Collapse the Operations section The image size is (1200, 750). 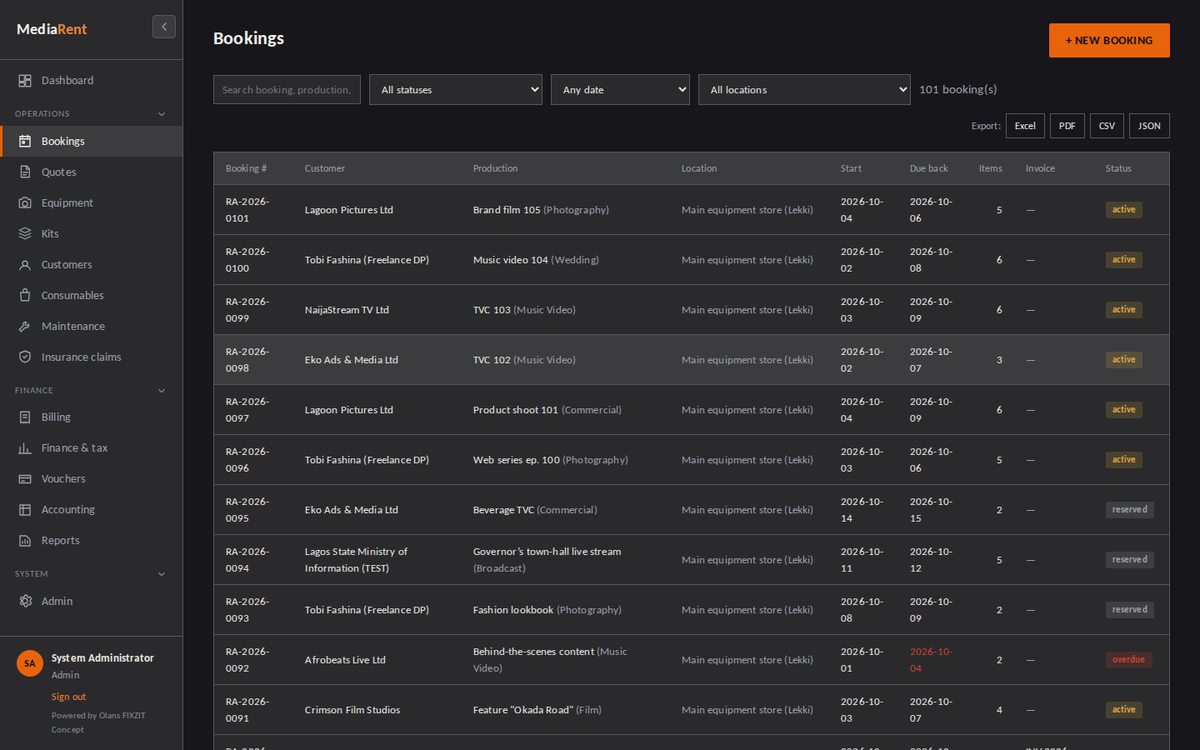91,114
